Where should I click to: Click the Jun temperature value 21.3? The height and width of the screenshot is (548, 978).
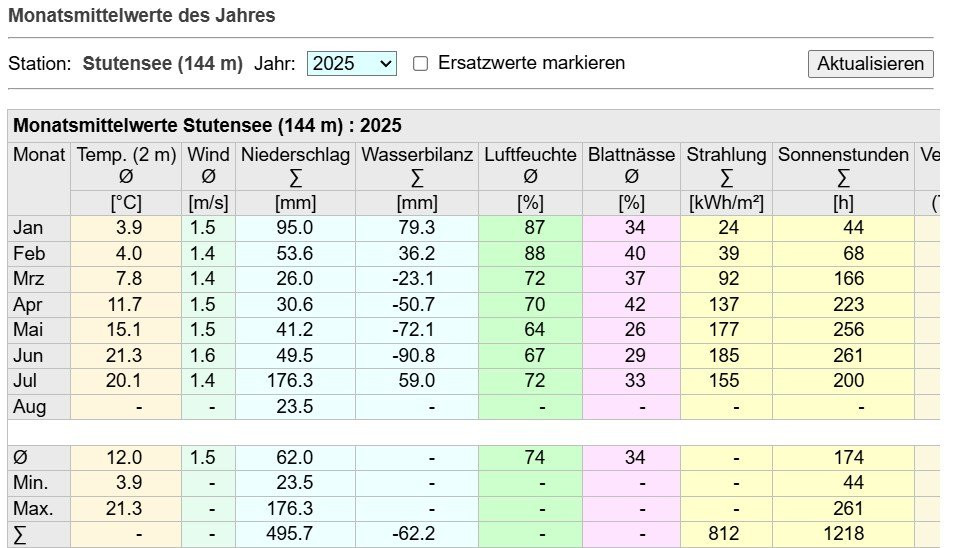tap(128, 355)
